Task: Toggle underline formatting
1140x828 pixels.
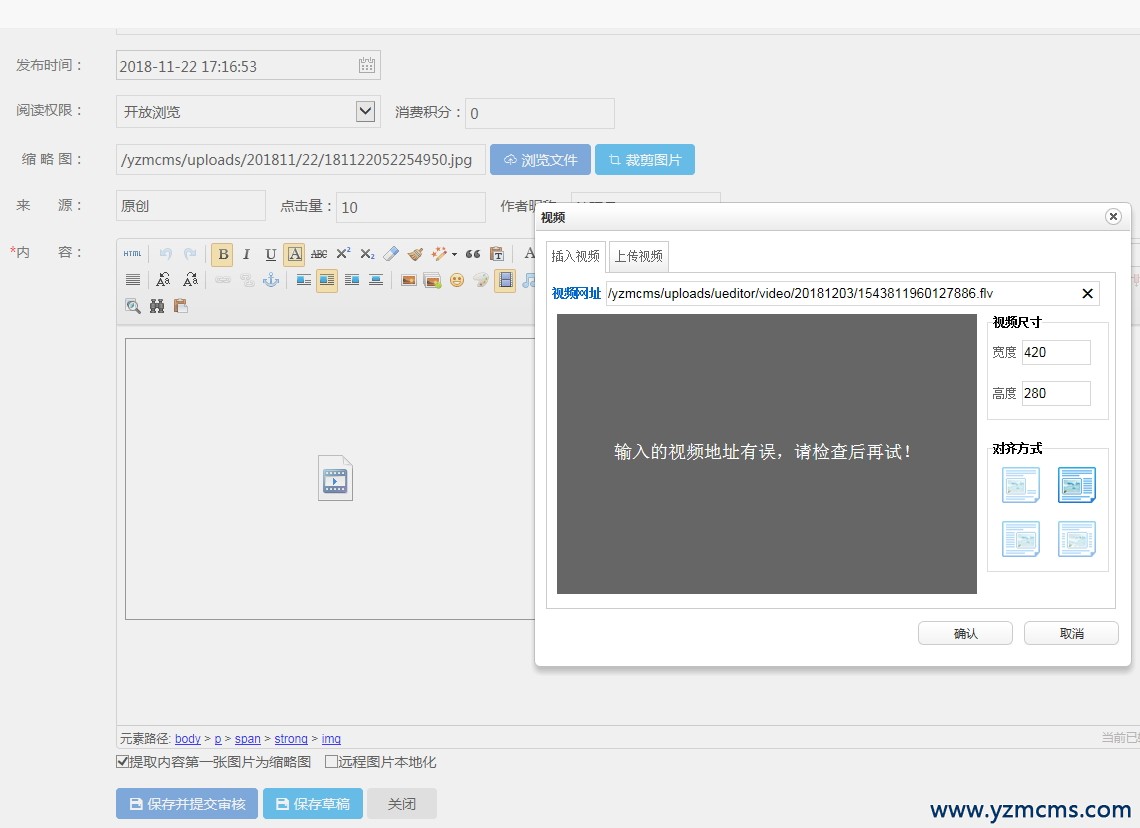Action: tap(270, 254)
